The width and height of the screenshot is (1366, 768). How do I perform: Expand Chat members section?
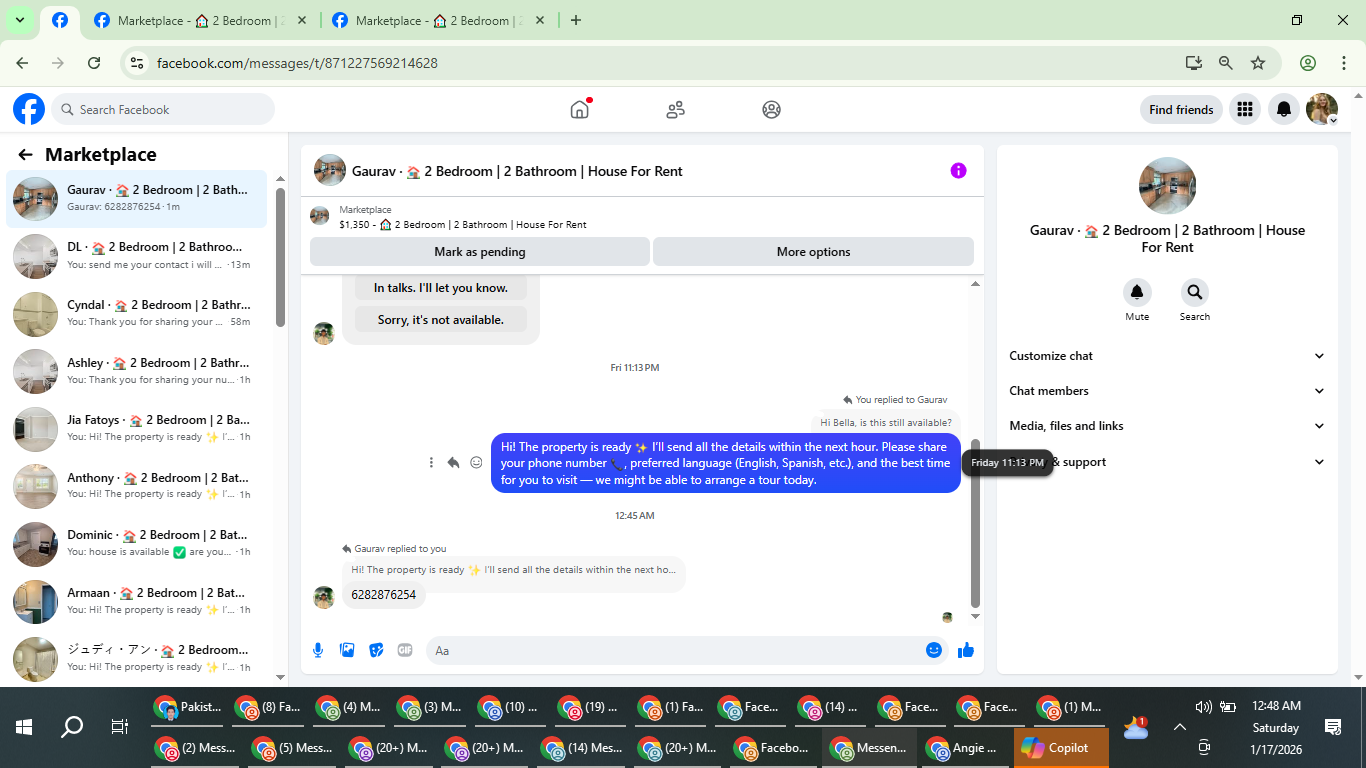(1167, 391)
